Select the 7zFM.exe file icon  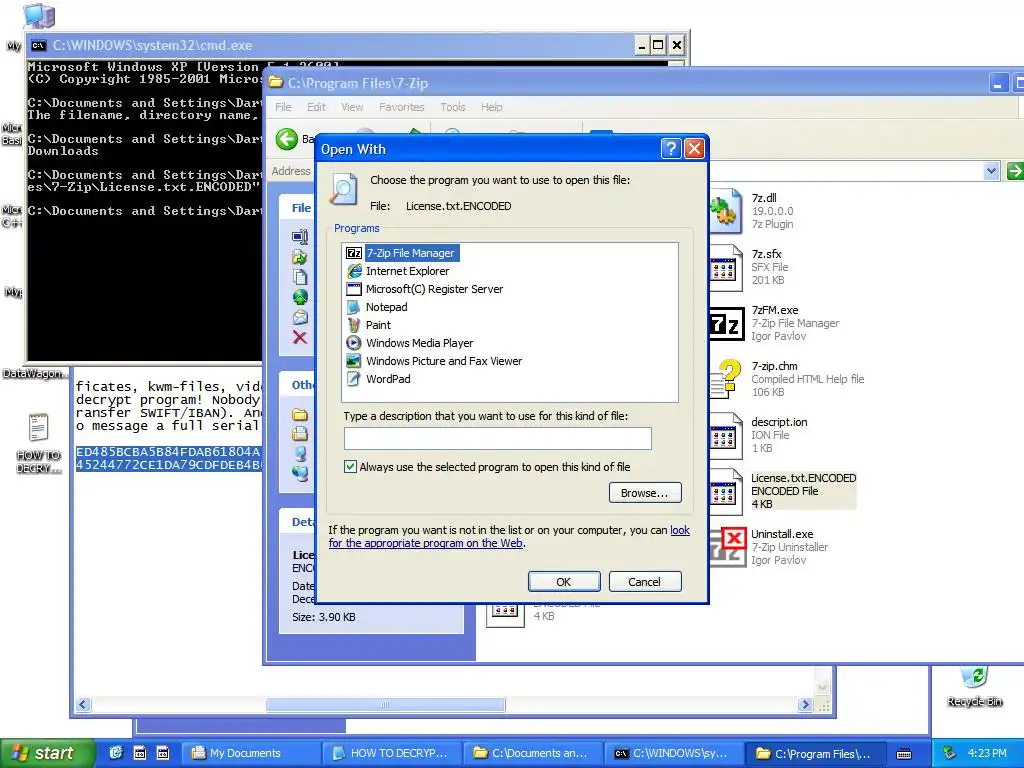(x=727, y=324)
